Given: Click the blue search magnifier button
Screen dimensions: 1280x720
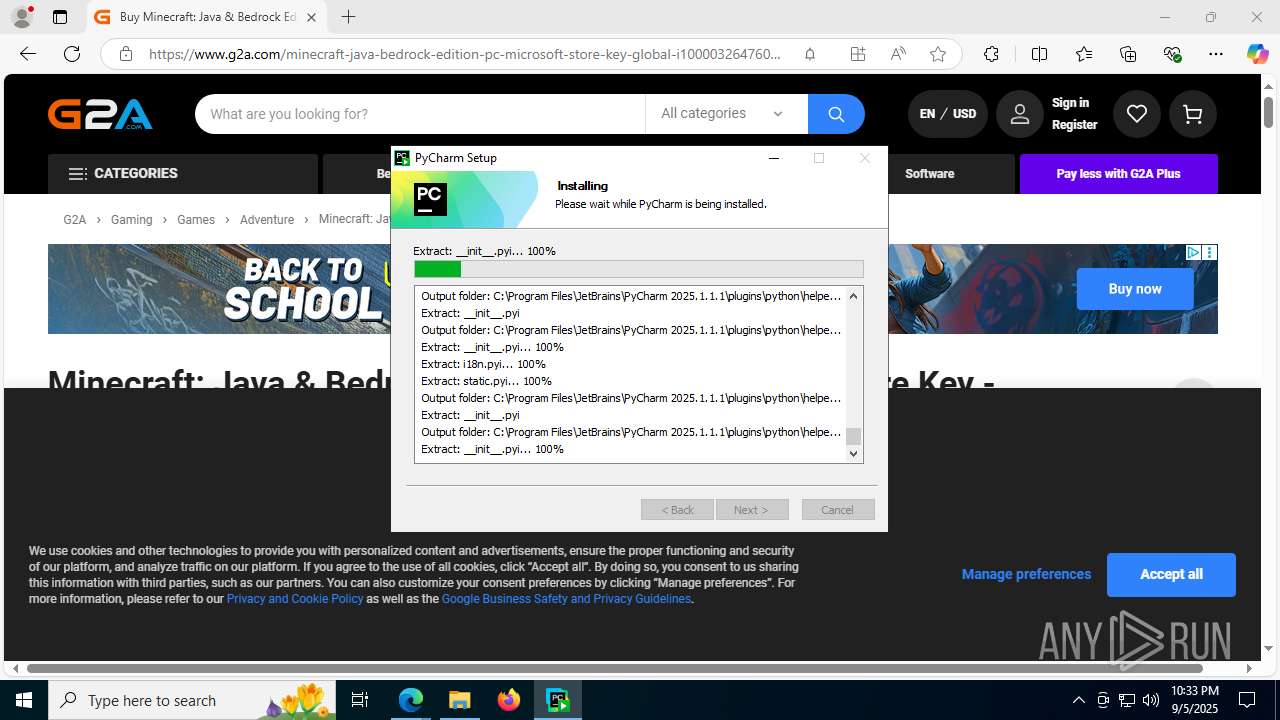Looking at the screenshot, I should tap(836, 114).
